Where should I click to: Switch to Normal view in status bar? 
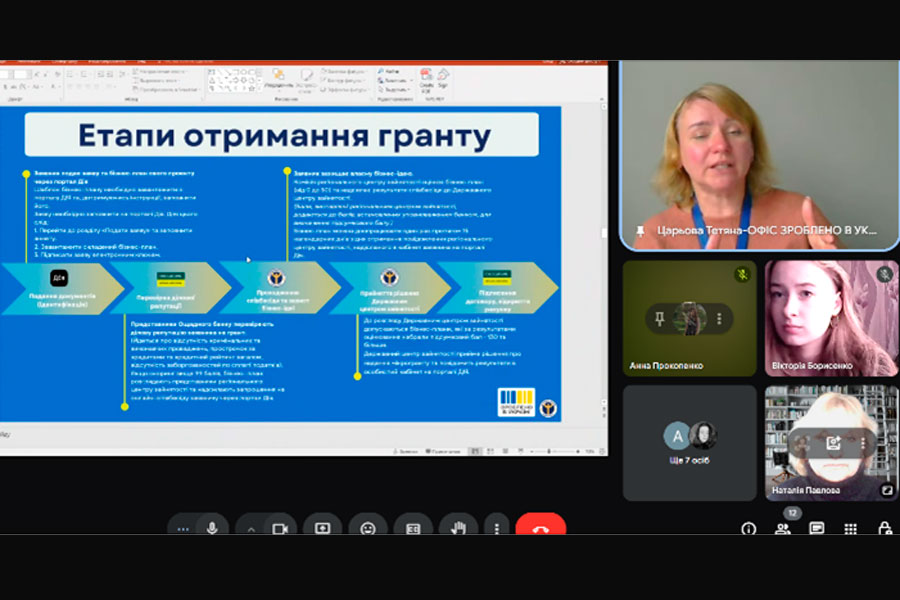(x=475, y=452)
